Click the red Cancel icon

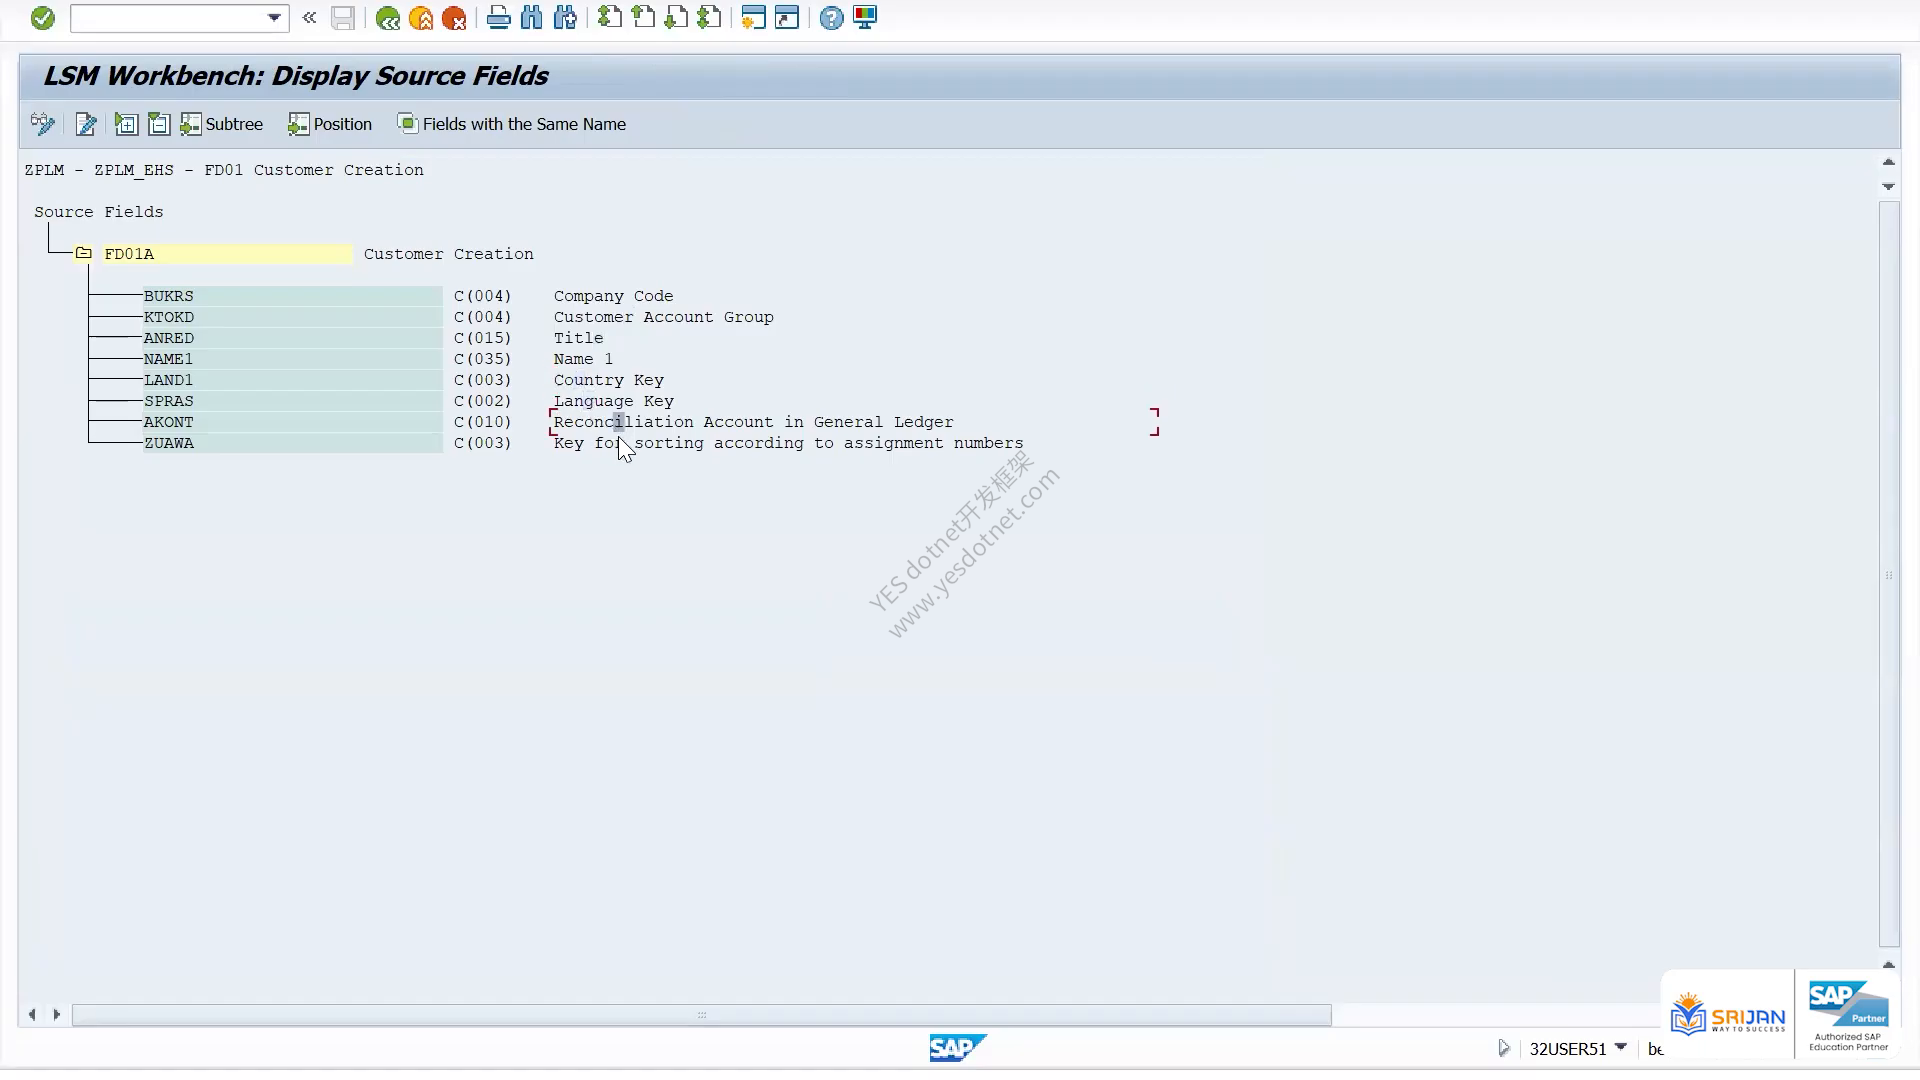(454, 18)
